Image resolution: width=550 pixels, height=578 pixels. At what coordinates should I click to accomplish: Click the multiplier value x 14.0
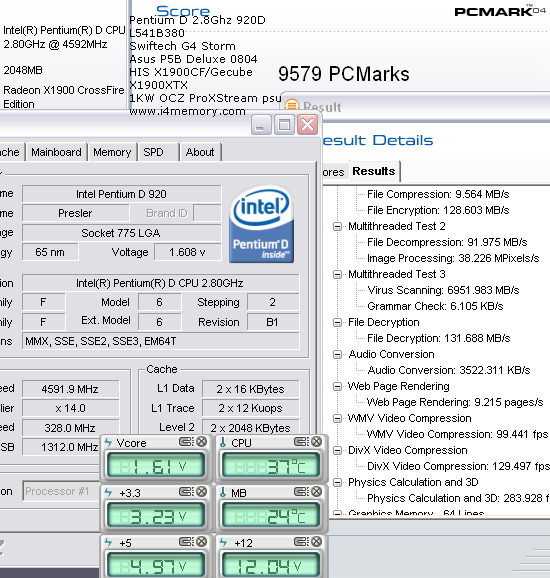70,408
